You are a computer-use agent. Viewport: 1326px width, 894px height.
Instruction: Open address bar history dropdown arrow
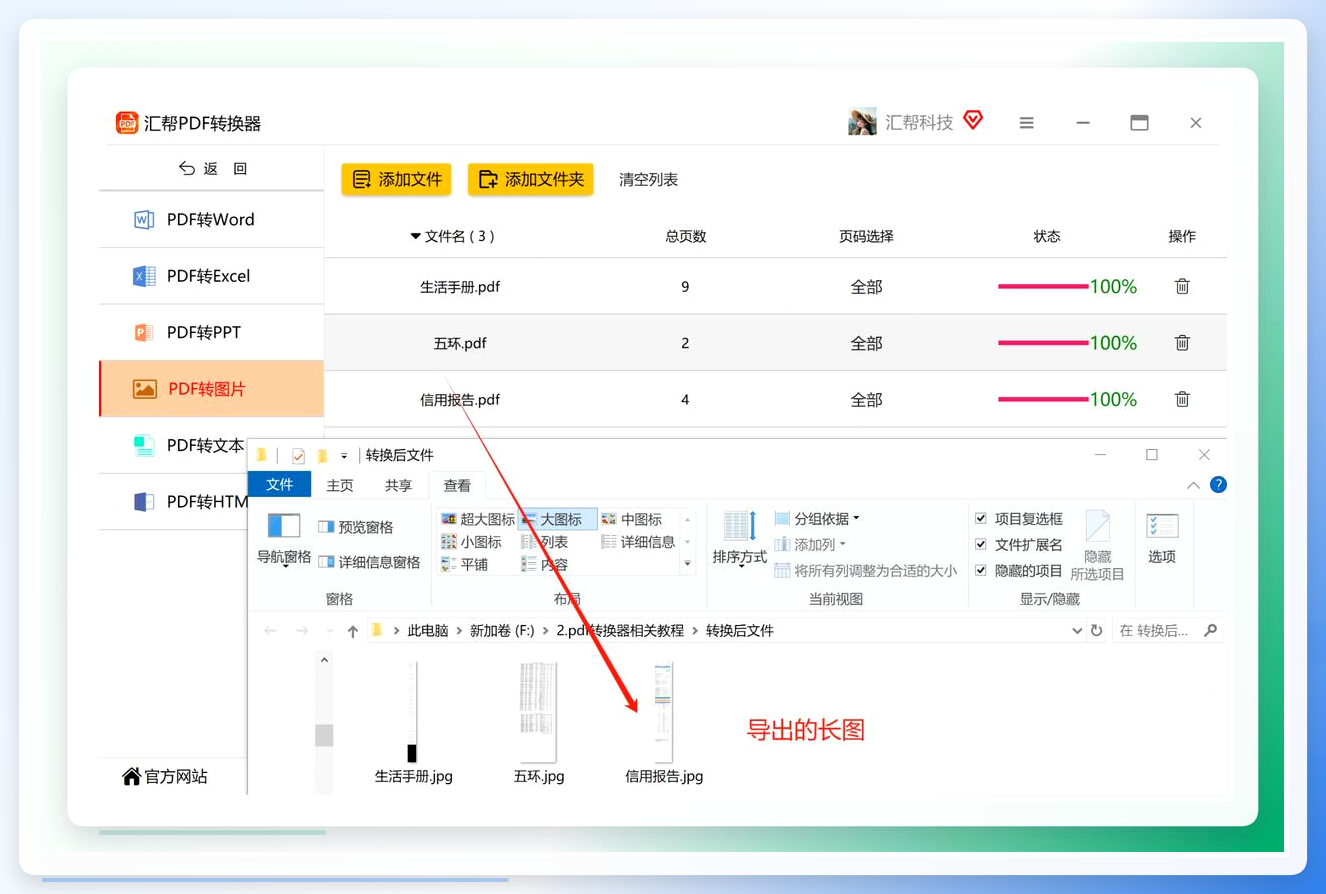(x=1077, y=631)
